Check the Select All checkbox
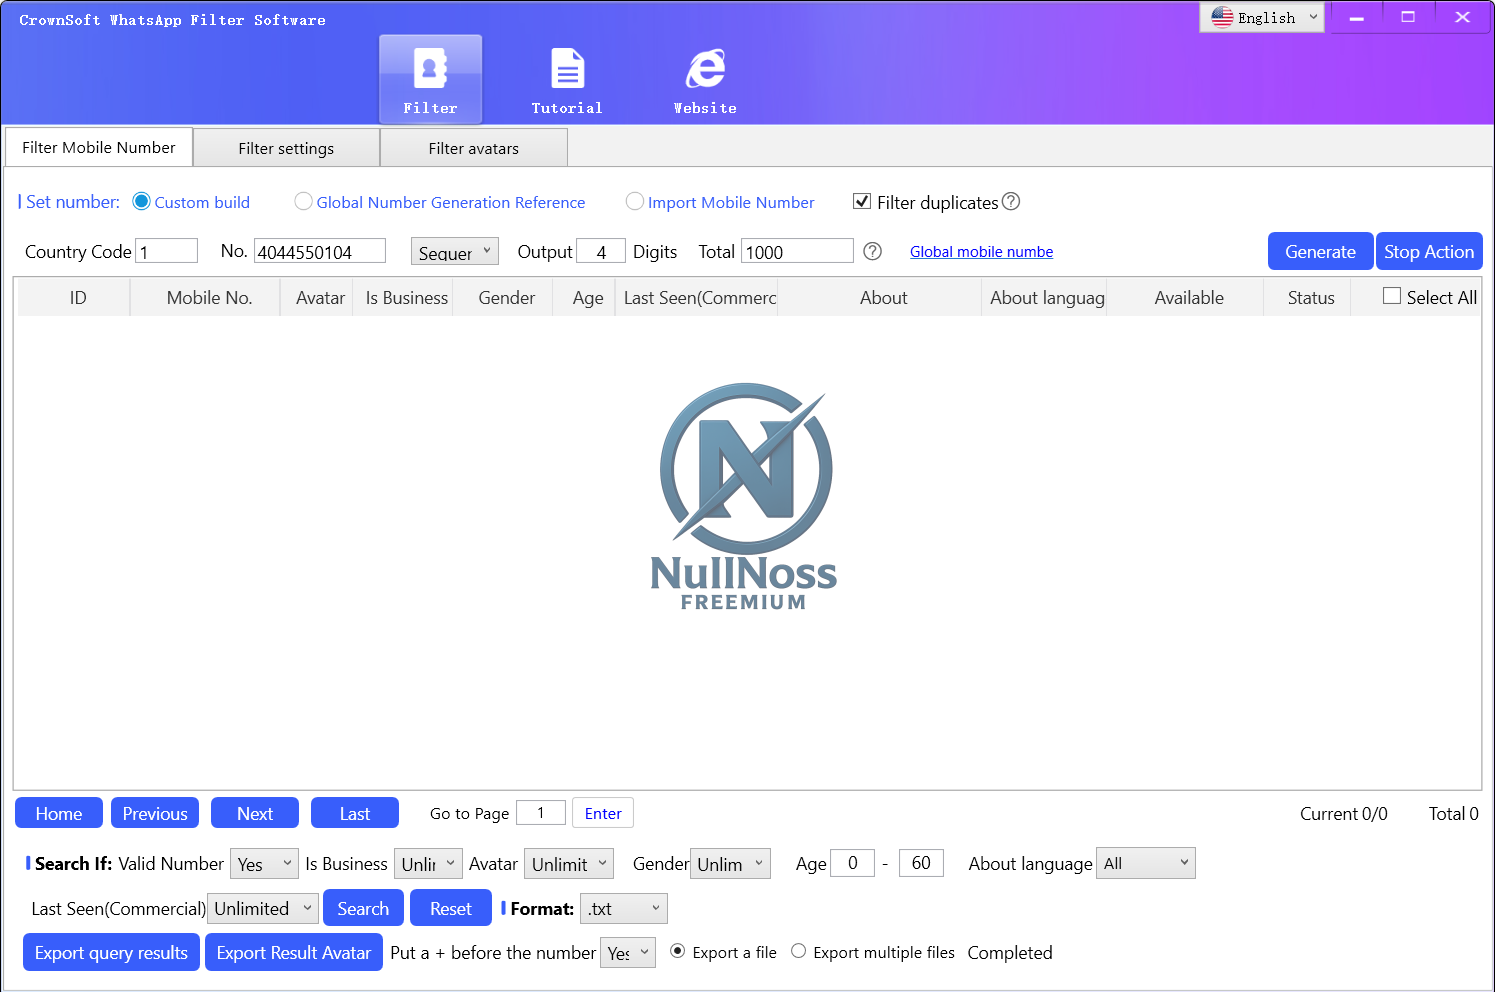Viewport: 1495px width, 992px height. pos(1391,296)
